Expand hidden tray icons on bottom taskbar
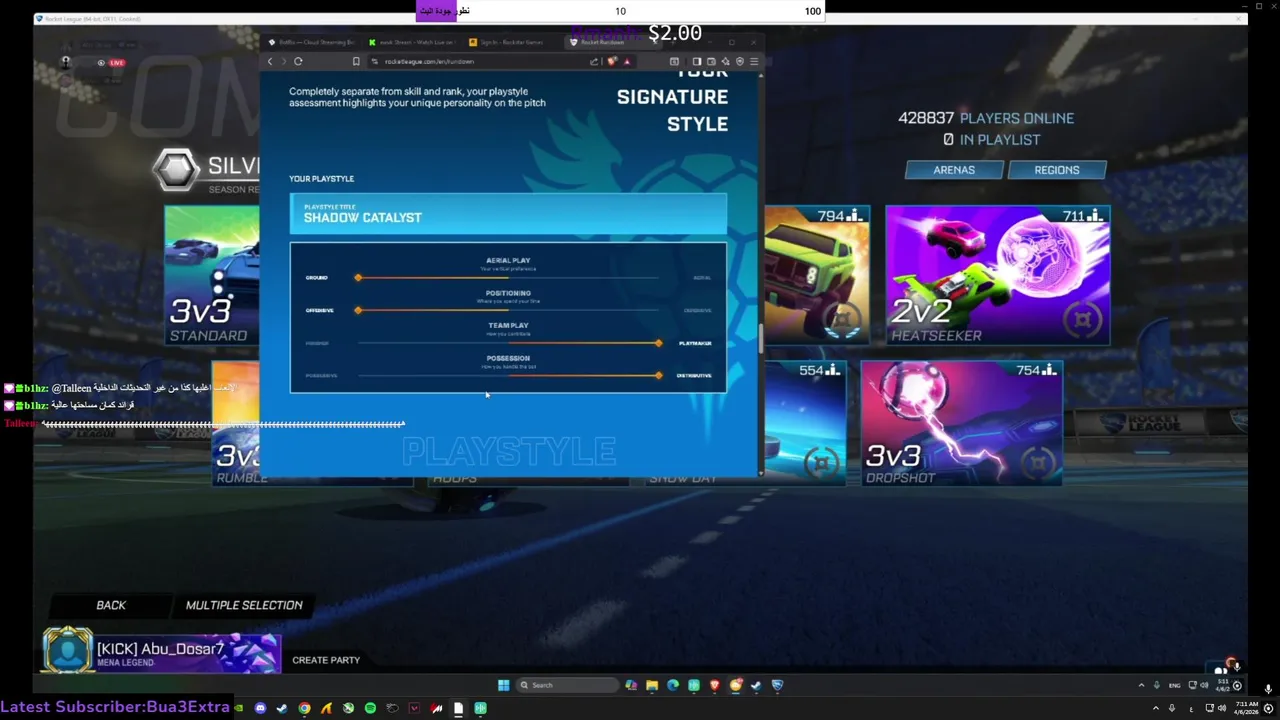The width and height of the screenshot is (1280, 720). (x=1156, y=708)
